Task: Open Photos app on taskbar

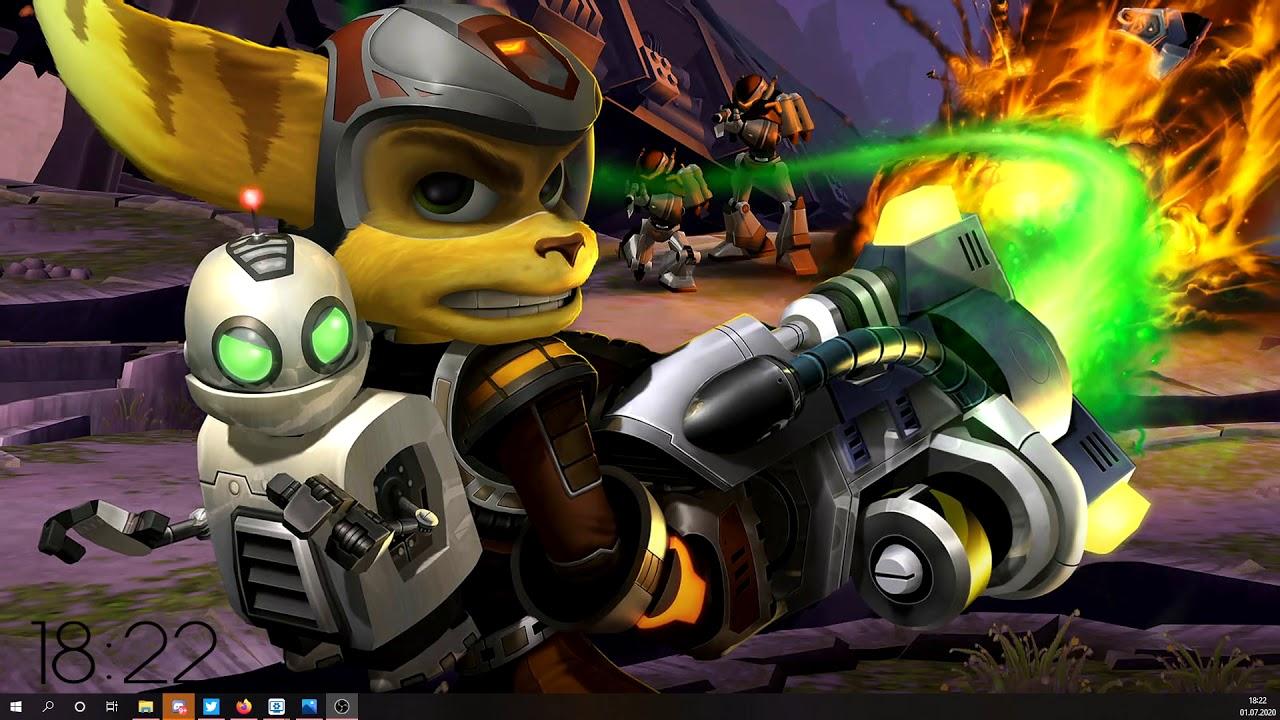Action: 309,707
